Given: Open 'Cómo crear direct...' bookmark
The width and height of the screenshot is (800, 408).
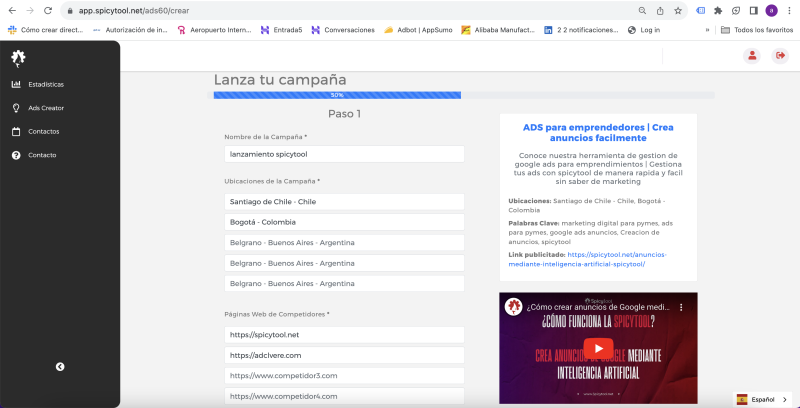Looking at the screenshot, I should click(45, 30).
